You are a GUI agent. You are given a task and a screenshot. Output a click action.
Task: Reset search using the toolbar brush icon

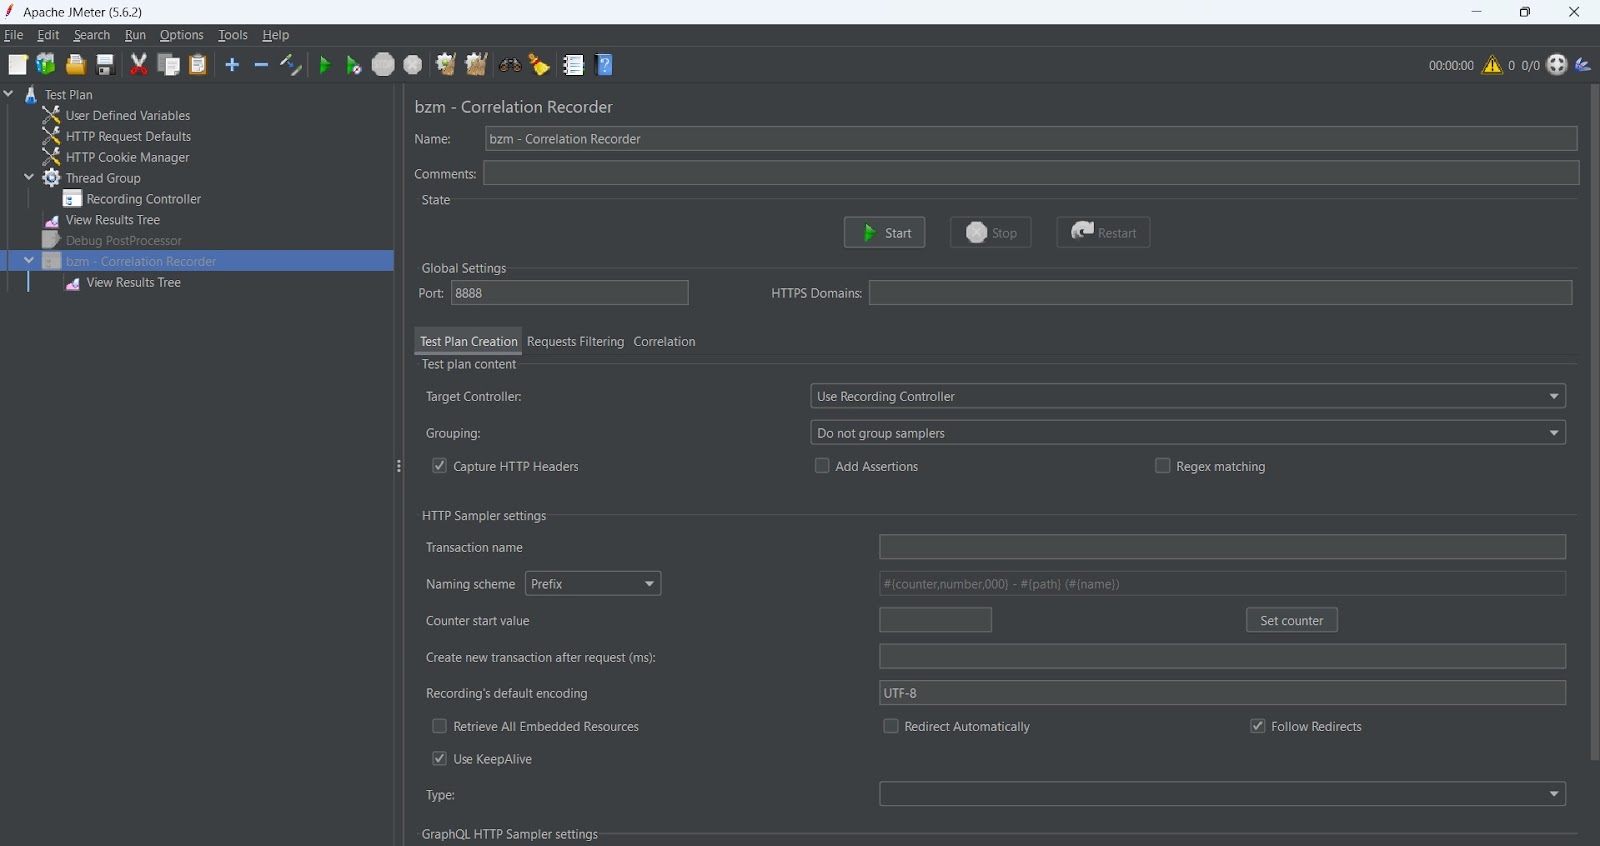(x=540, y=65)
